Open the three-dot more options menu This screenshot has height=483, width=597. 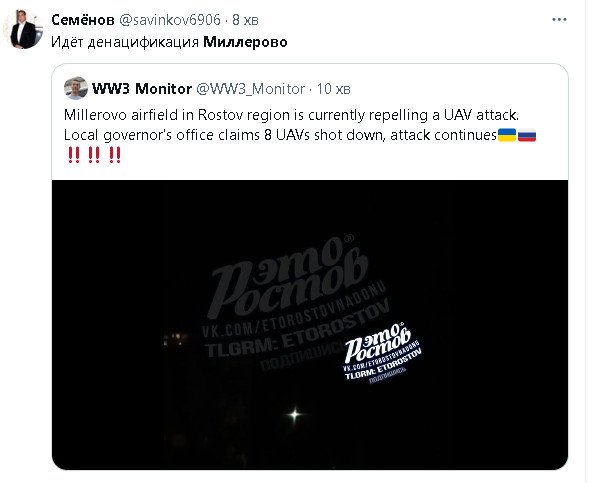[559, 19]
